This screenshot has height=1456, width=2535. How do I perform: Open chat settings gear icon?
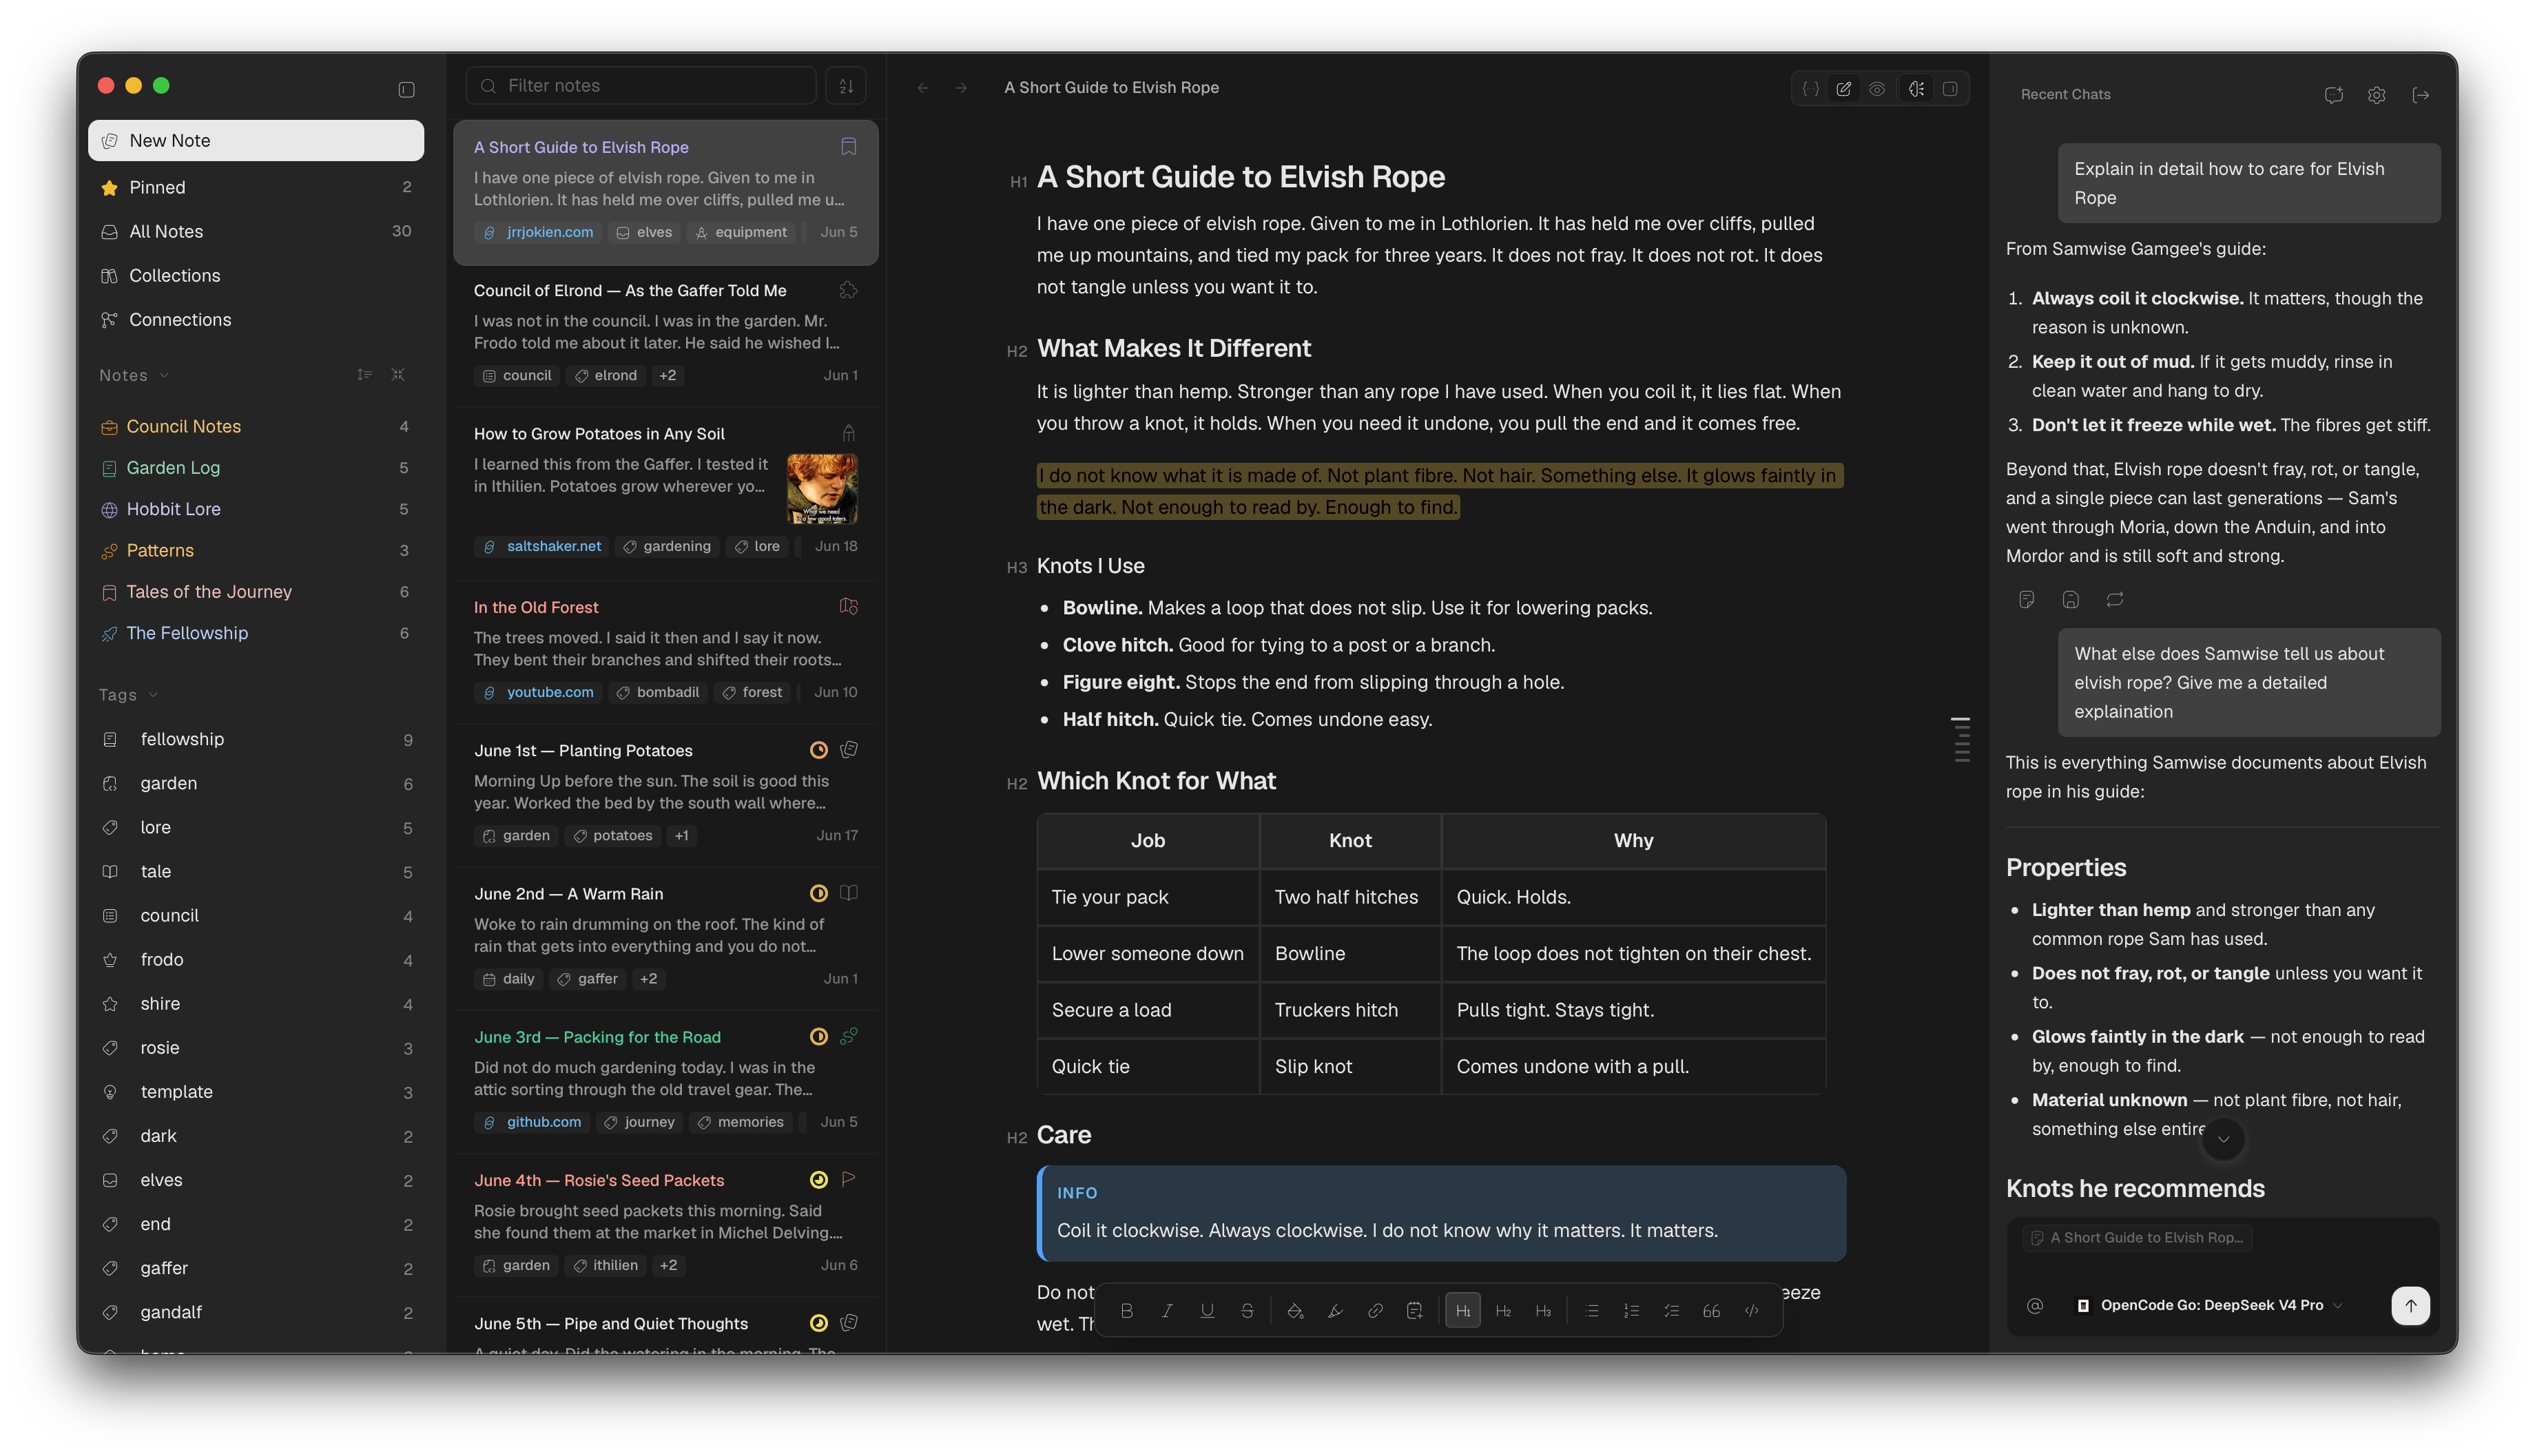(x=2377, y=95)
